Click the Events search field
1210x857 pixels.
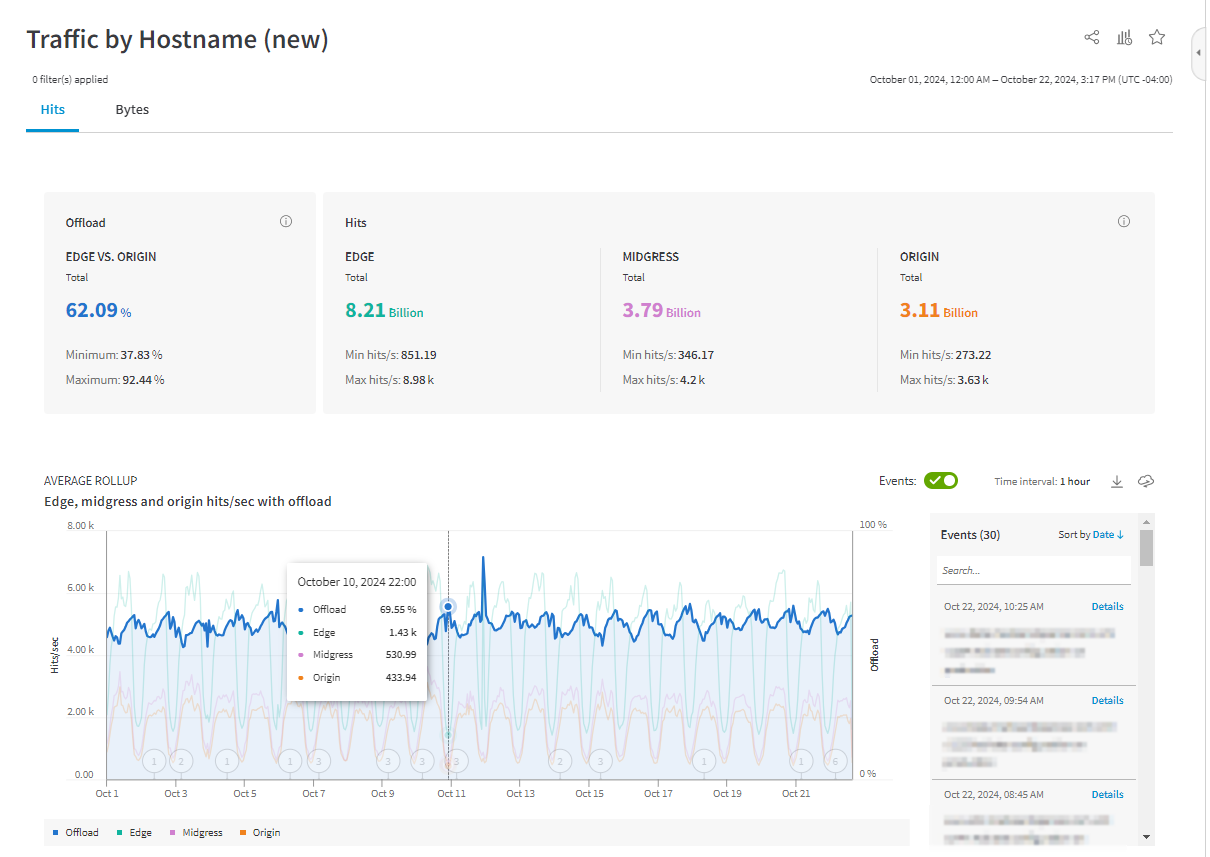[1033, 570]
